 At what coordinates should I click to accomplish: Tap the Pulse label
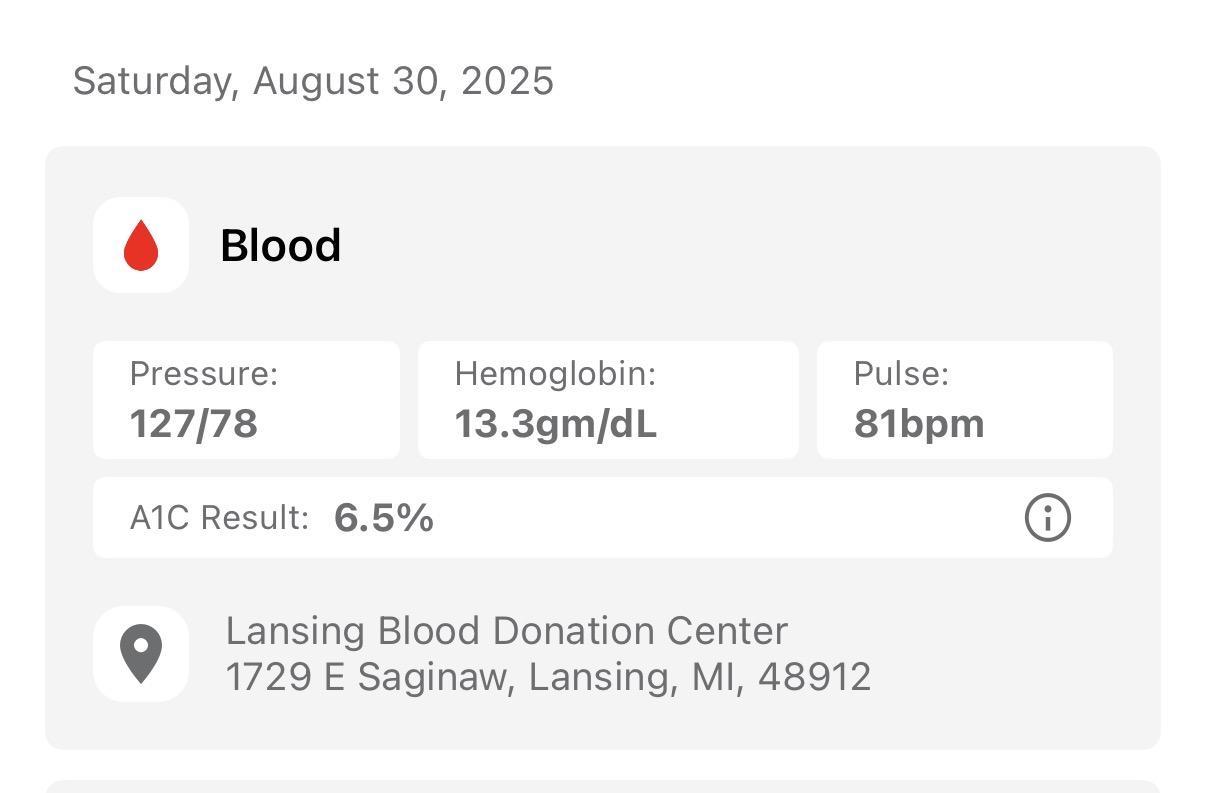[901, 374]
